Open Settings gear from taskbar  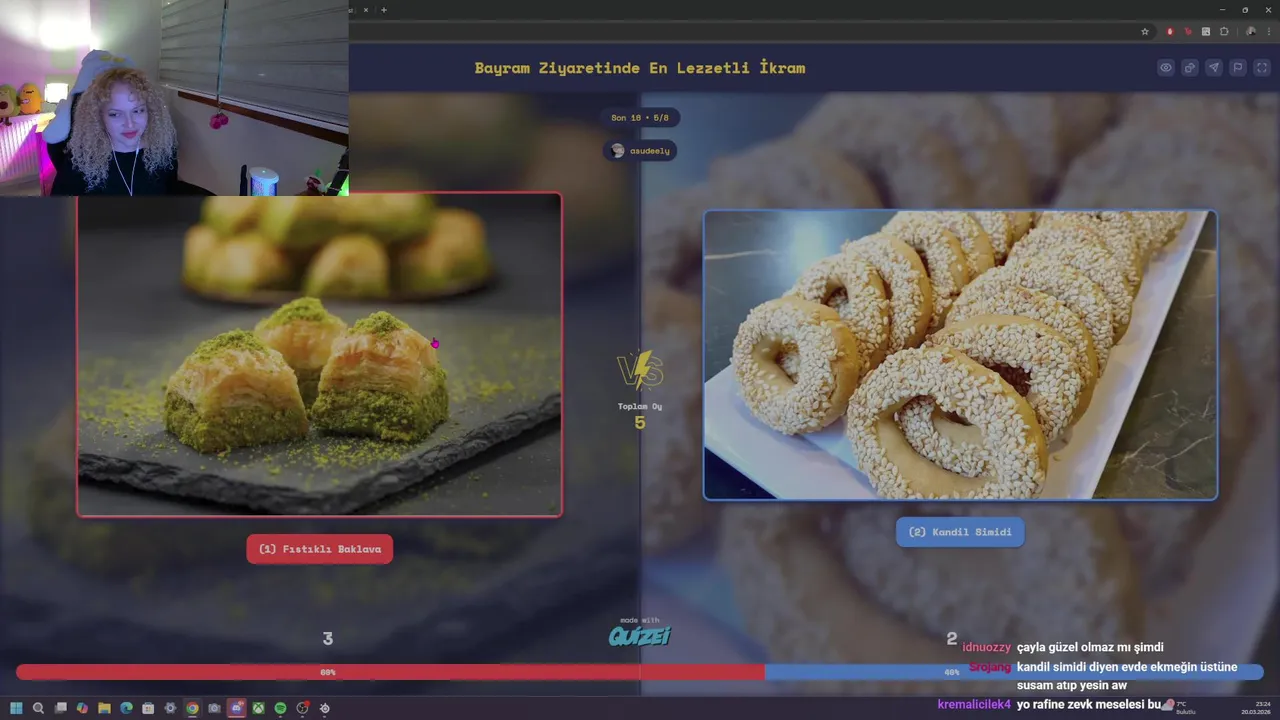170,708
